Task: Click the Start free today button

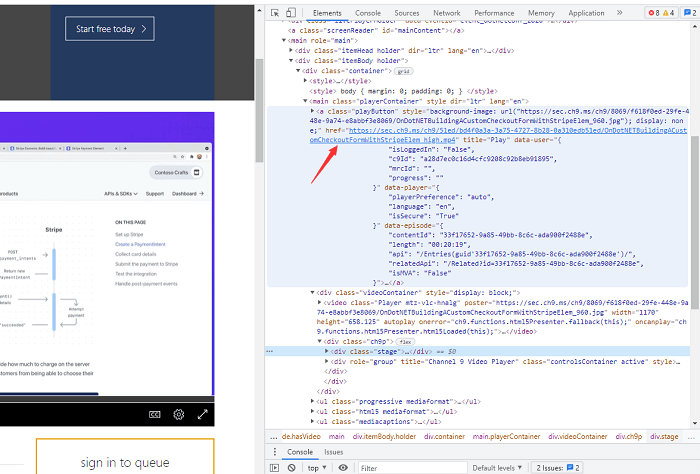Action: click(110, 29)
